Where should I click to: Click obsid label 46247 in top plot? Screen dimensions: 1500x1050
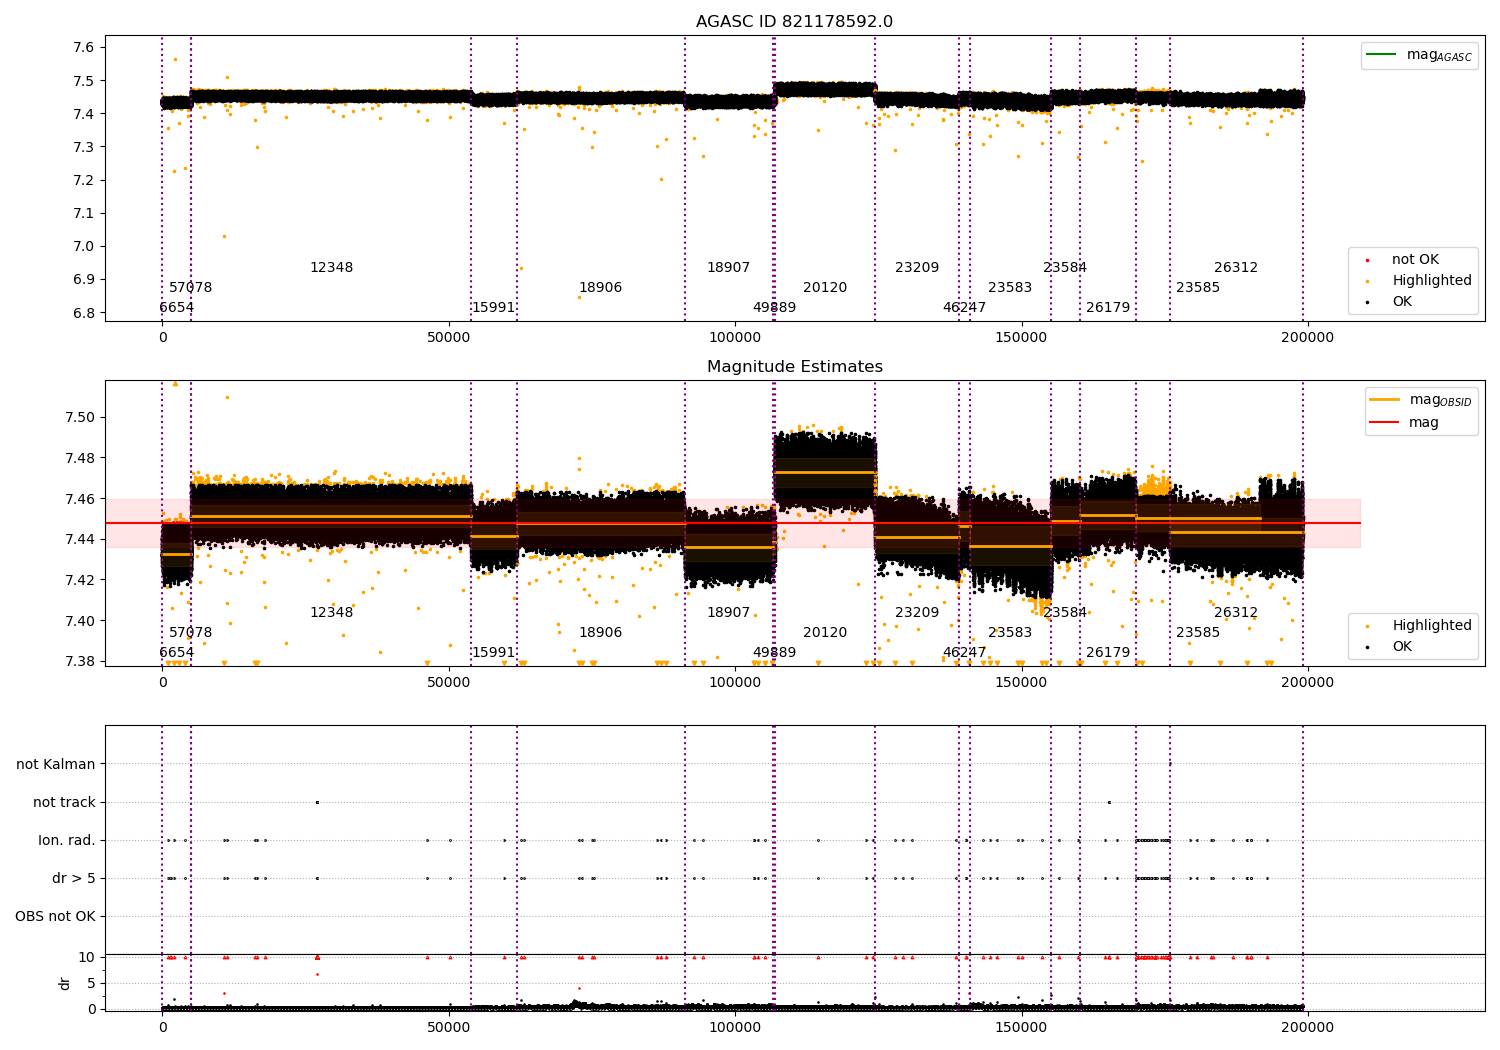pos(964,308)
